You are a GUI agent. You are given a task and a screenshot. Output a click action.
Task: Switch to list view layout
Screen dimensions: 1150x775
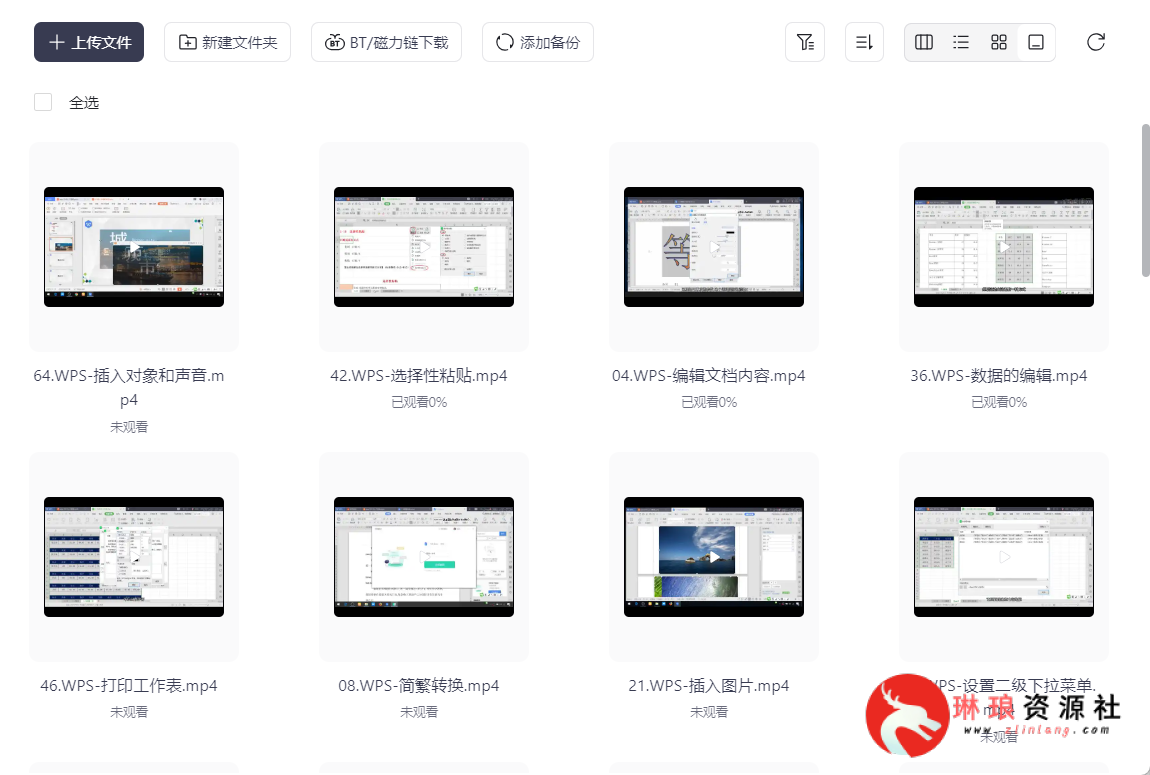(961, 43)
